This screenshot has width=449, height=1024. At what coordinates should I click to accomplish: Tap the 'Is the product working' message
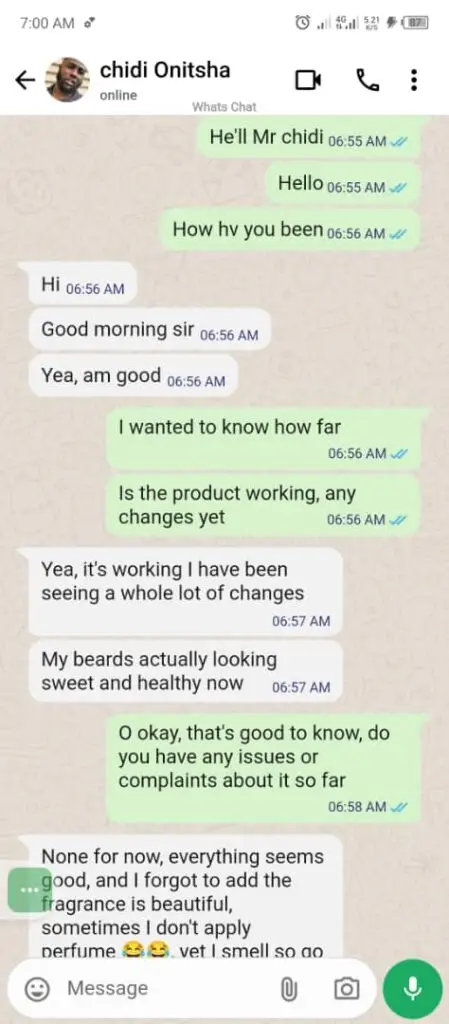[x=263, y=505]
